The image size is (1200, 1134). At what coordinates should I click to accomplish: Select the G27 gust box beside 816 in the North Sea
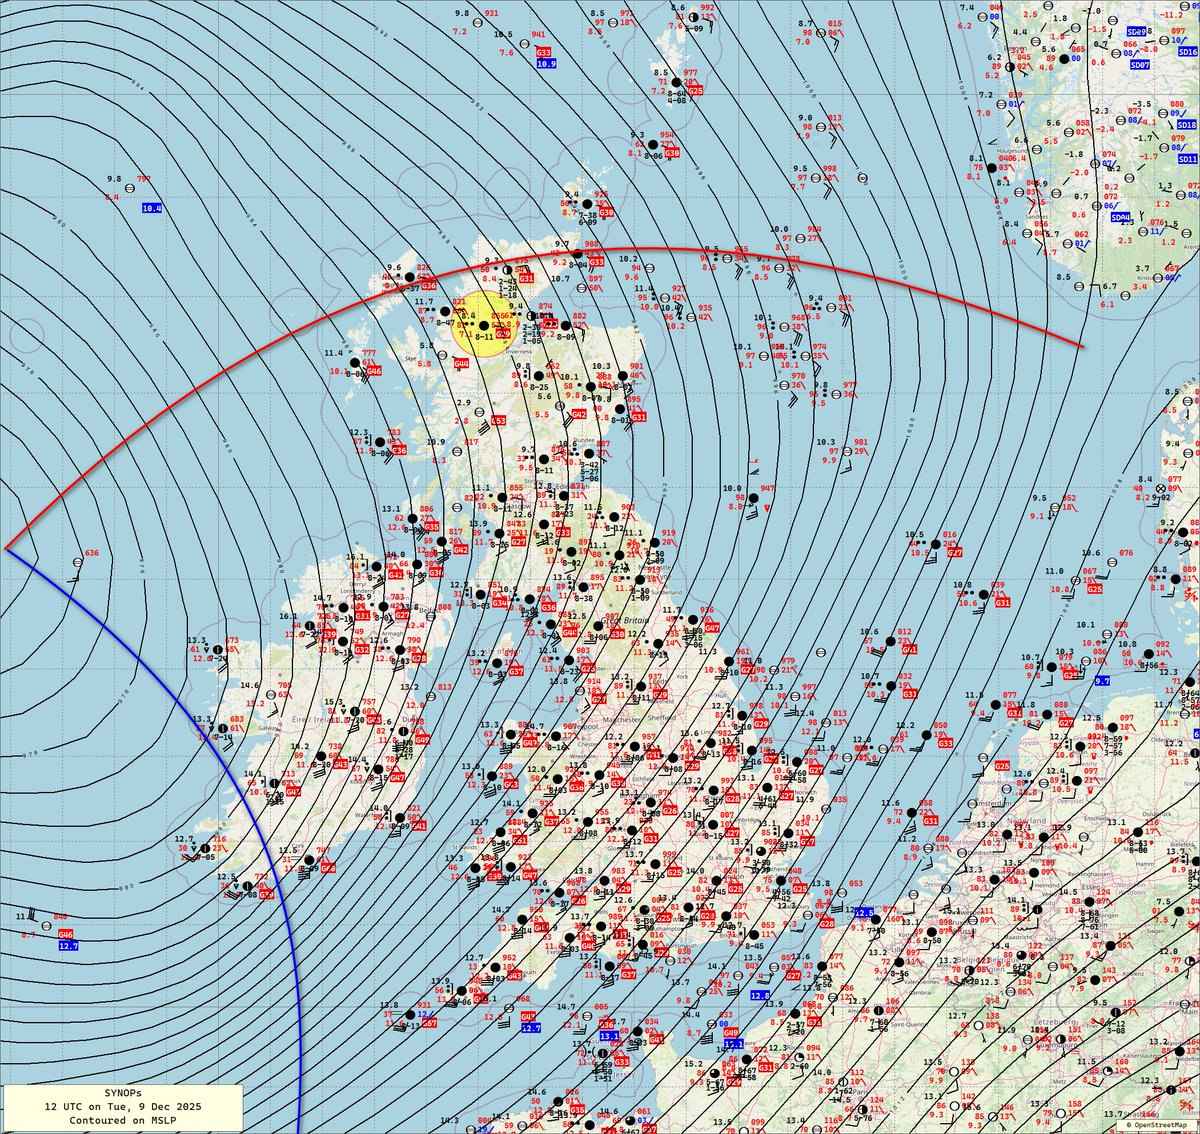coord(955,552)
